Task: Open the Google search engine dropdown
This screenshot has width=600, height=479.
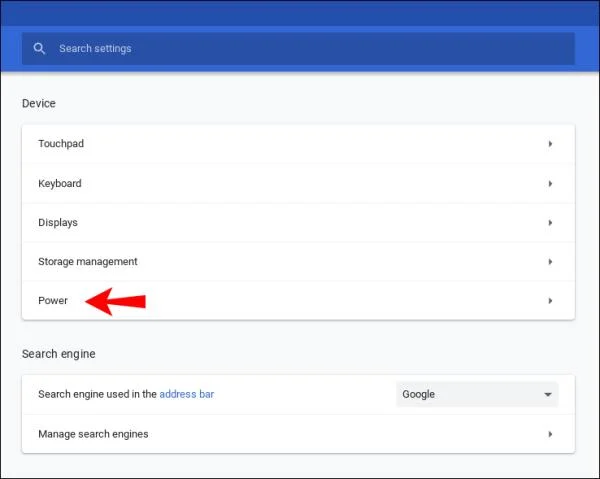Action: coord(477,394)
